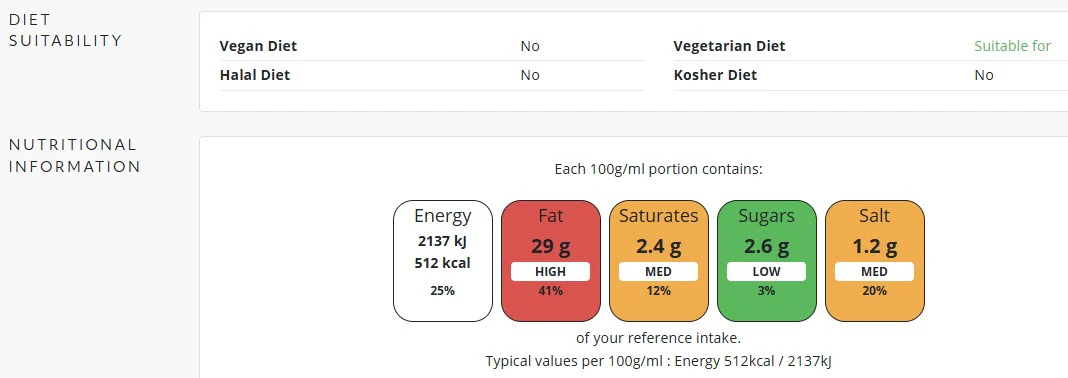Click the 'Each 100g/ml portion contains' text
The image size is (1068, 378).
point(658,169)
